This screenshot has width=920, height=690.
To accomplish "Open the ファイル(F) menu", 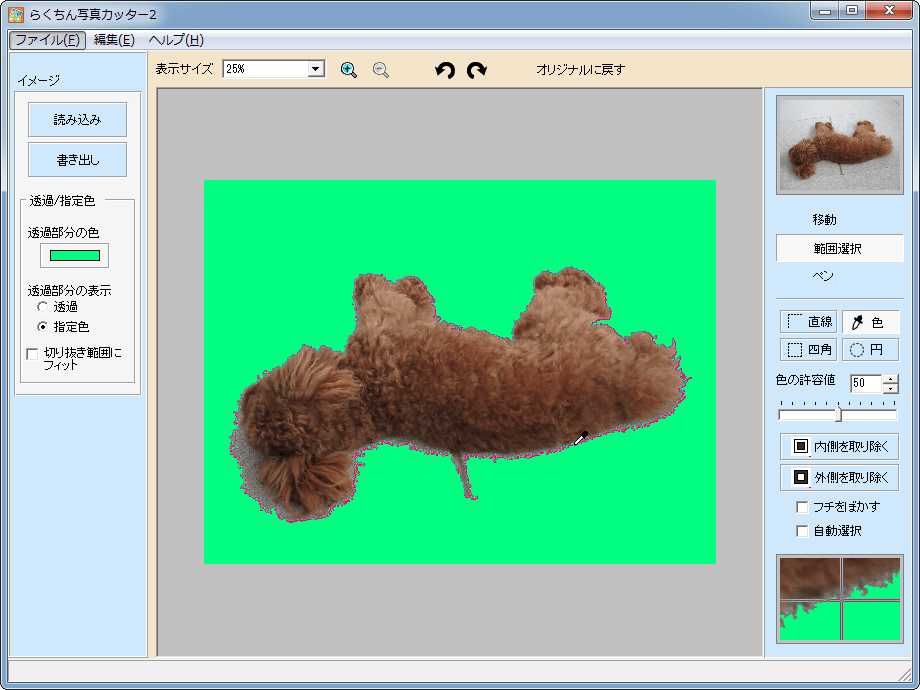I will click(x=47, y=40).
